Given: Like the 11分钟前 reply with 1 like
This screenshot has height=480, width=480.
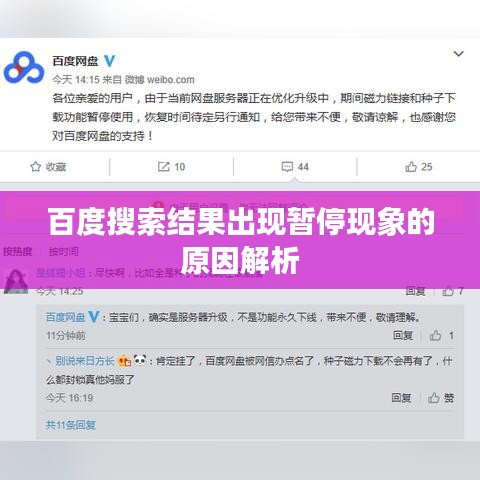Looking at the screenshot, I should click(442, 335).
